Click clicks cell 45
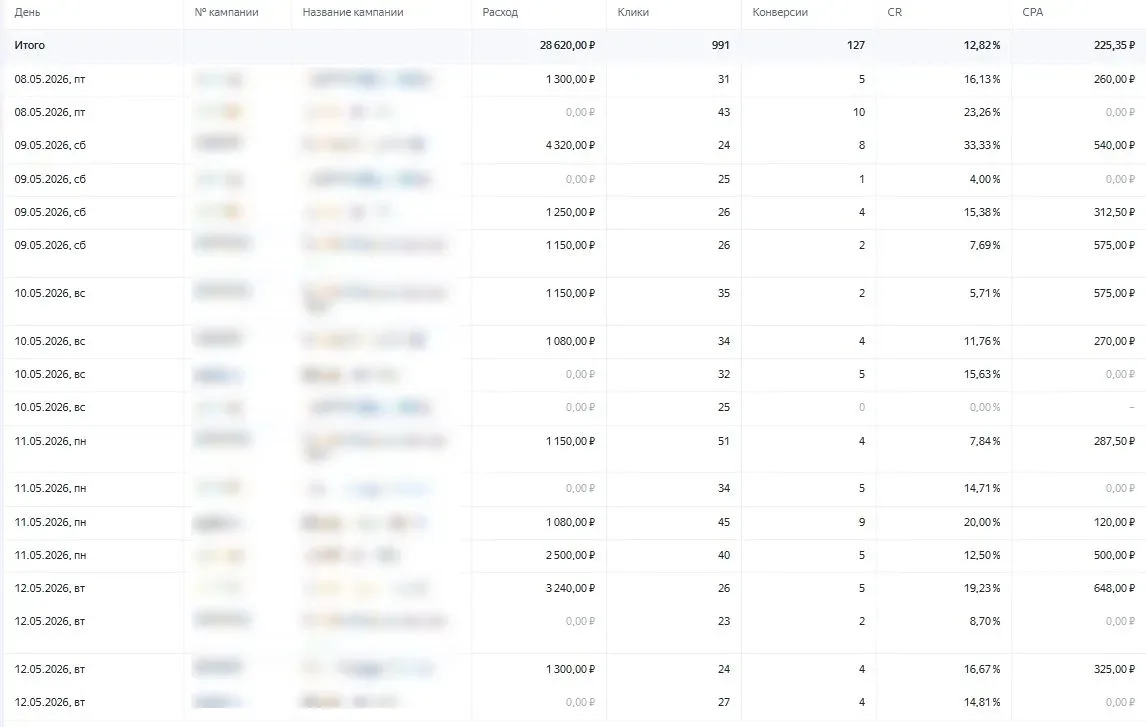 pyautogui.click(x=724, y=522)
